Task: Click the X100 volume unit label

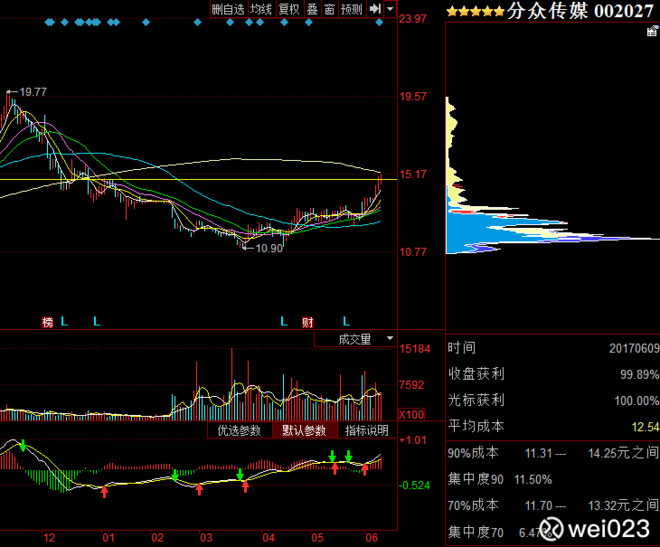Action: click(411, 414)
